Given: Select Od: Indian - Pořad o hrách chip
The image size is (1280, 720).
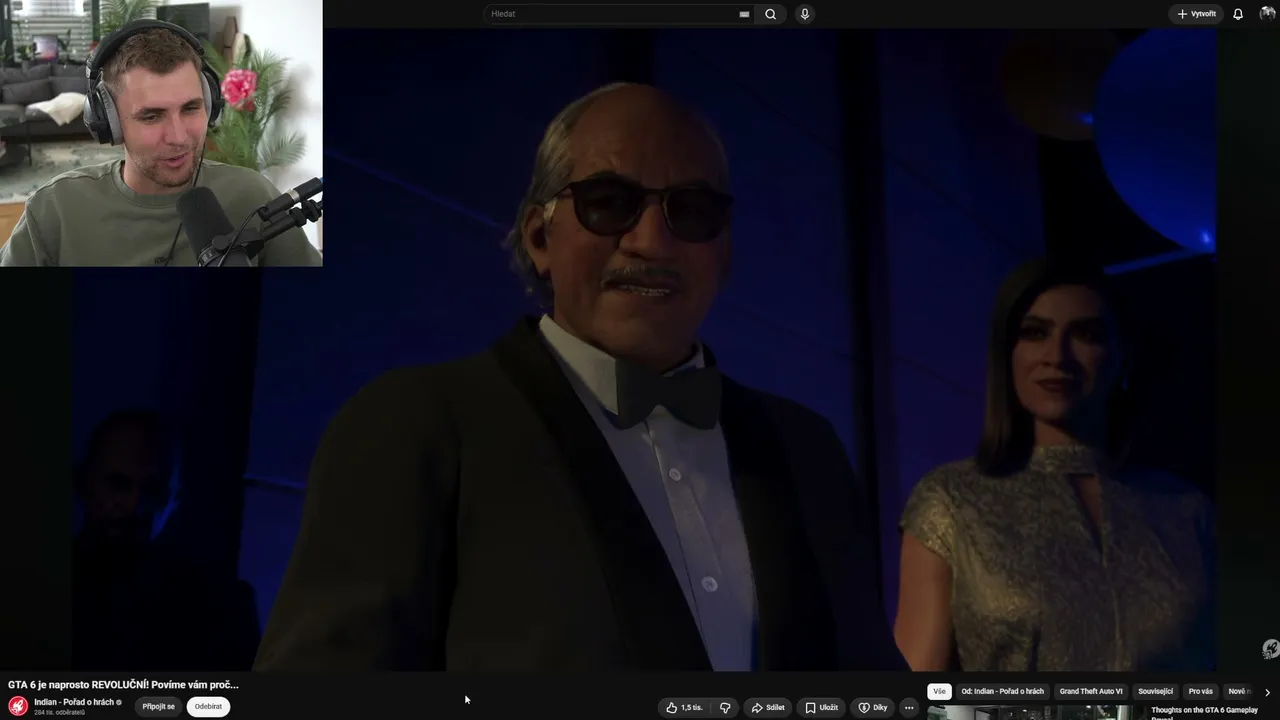Looking at the screenshot, I should tap(1002, 691).
